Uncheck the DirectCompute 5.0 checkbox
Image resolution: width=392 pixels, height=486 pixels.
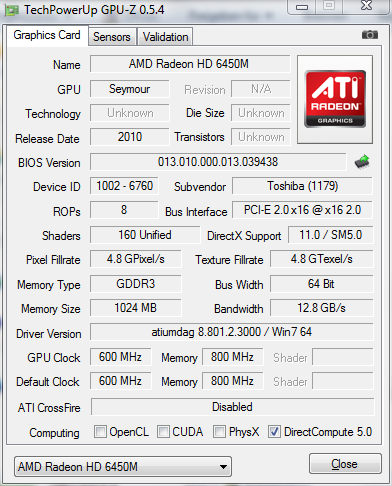(x=274, y=432)
